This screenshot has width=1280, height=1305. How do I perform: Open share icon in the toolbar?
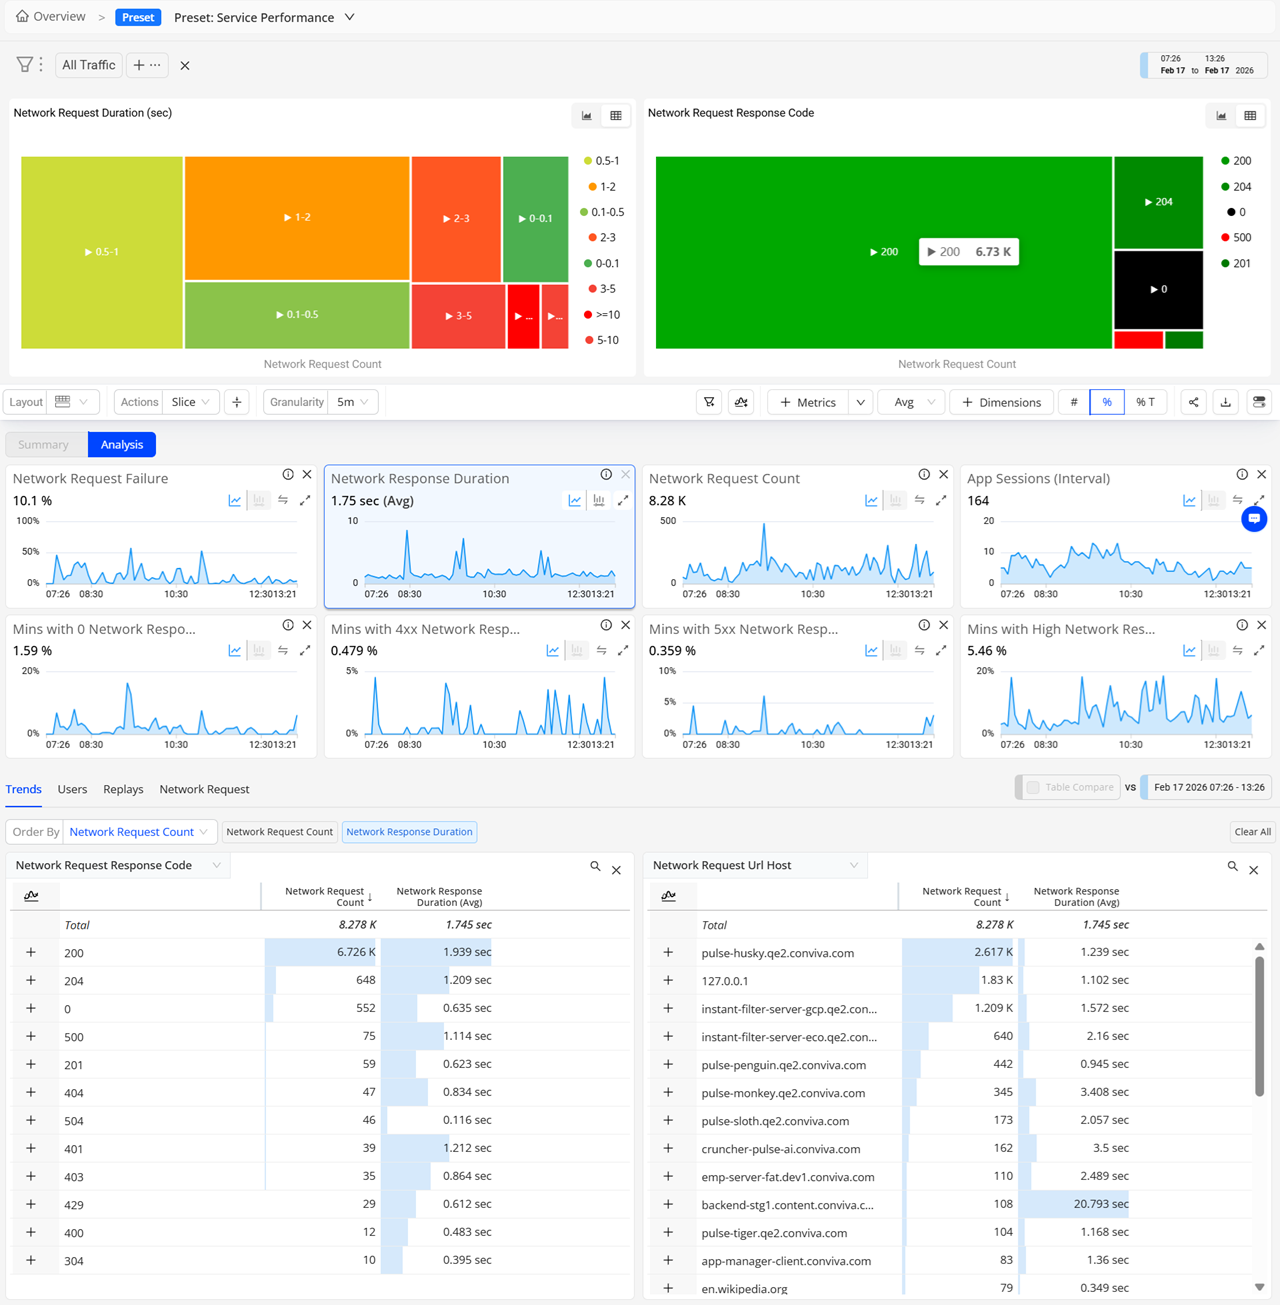(1193, 402)
